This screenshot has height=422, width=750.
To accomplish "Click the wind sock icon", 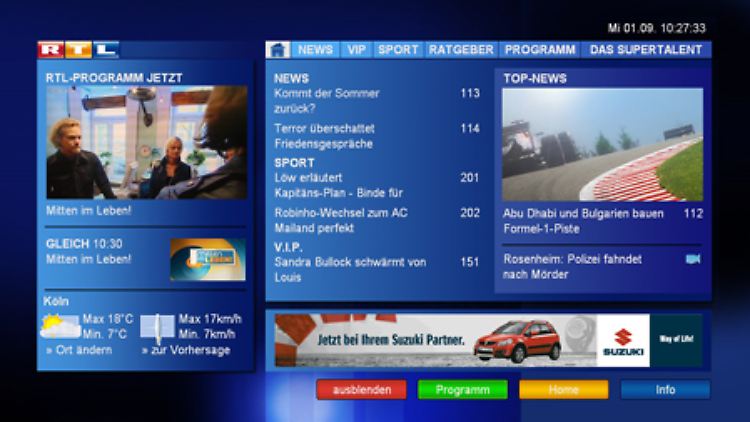I will click(x=157, y=327).
